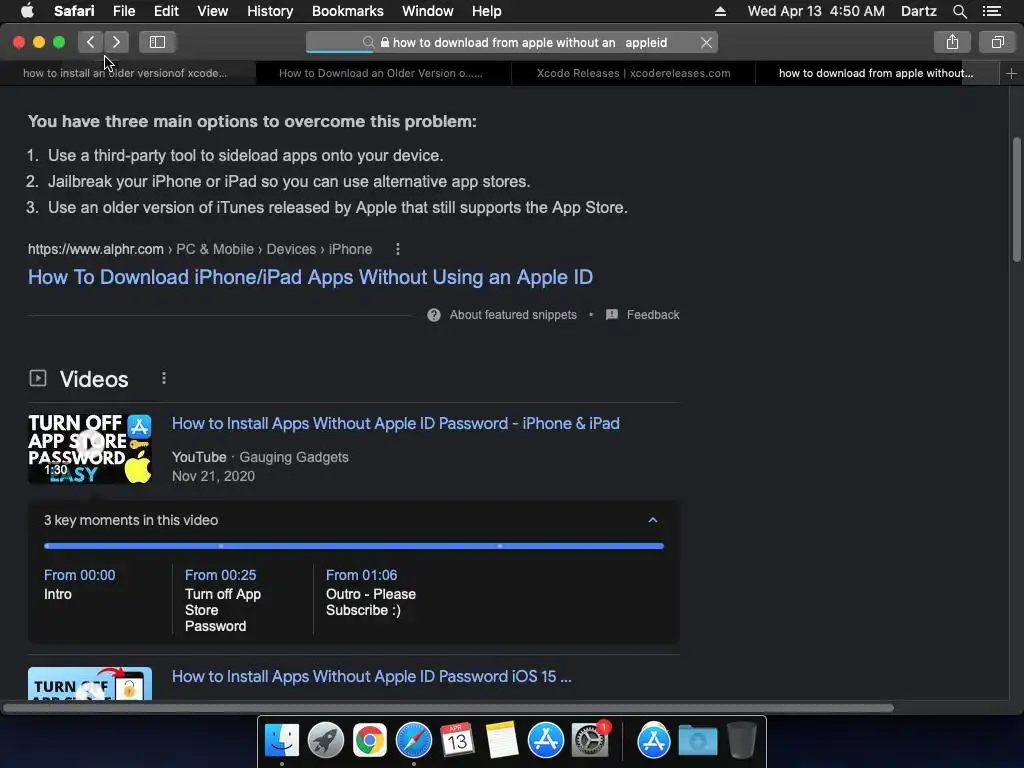Click the alphr.com breadcrumb URL

(200, 249)
